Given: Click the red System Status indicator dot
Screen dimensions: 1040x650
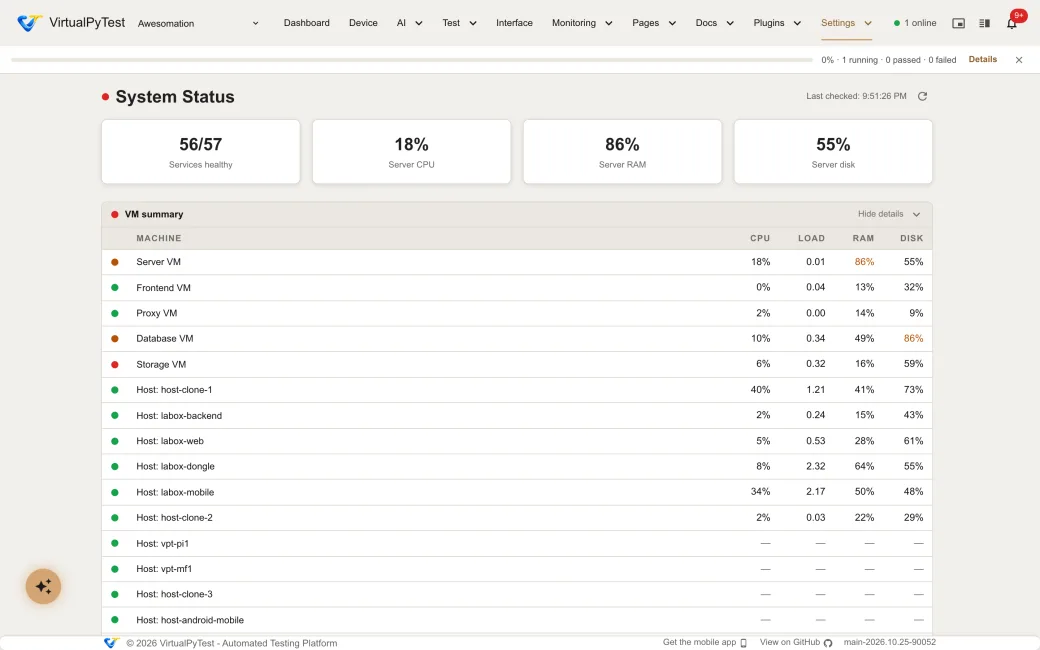Looking at the screenshot, I should tap(105, 97).
